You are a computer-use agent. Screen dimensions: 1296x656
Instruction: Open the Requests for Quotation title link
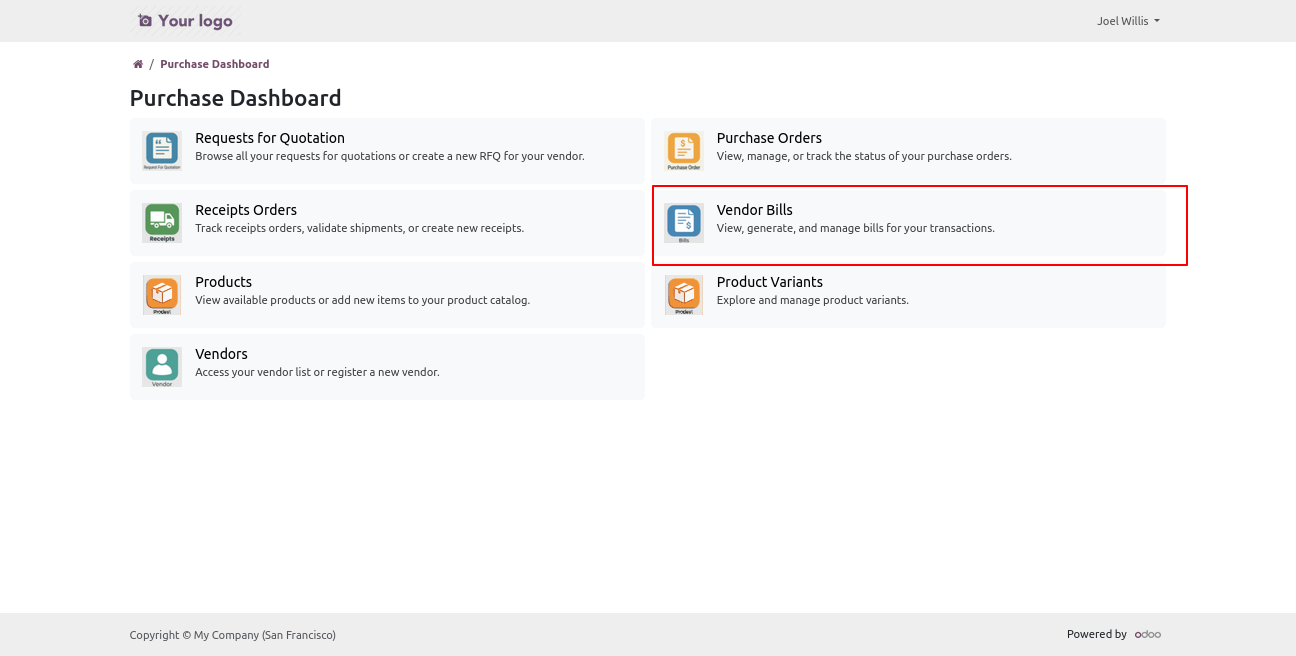(270, 138)
